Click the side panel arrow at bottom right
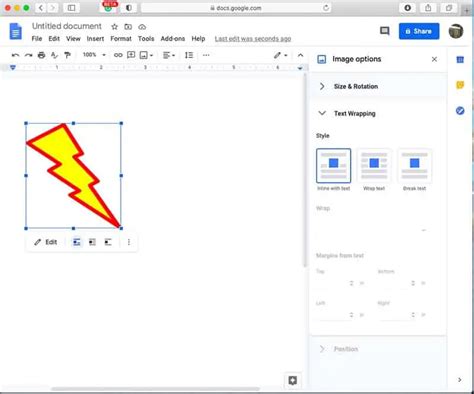The width and height of the screenshot is (474, 394). 460,380
